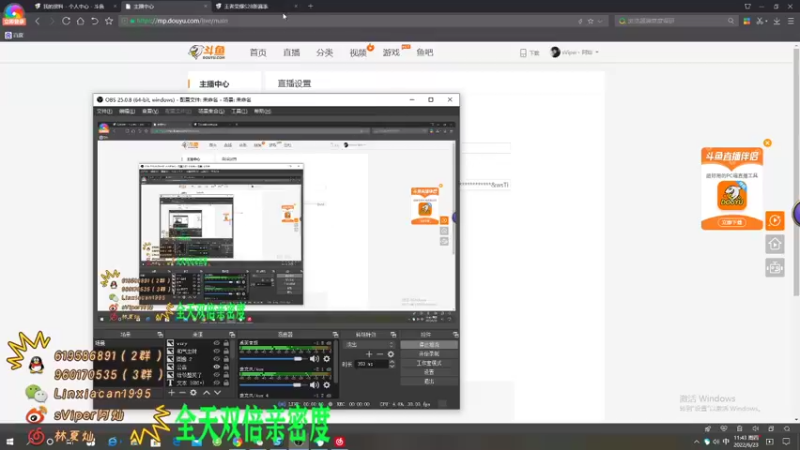The height and width of the screenshot is (450, 800).
Task: Toggle lock on 文本 (GDI+) source
Action: pyautogui.click(x=226, y=383)
